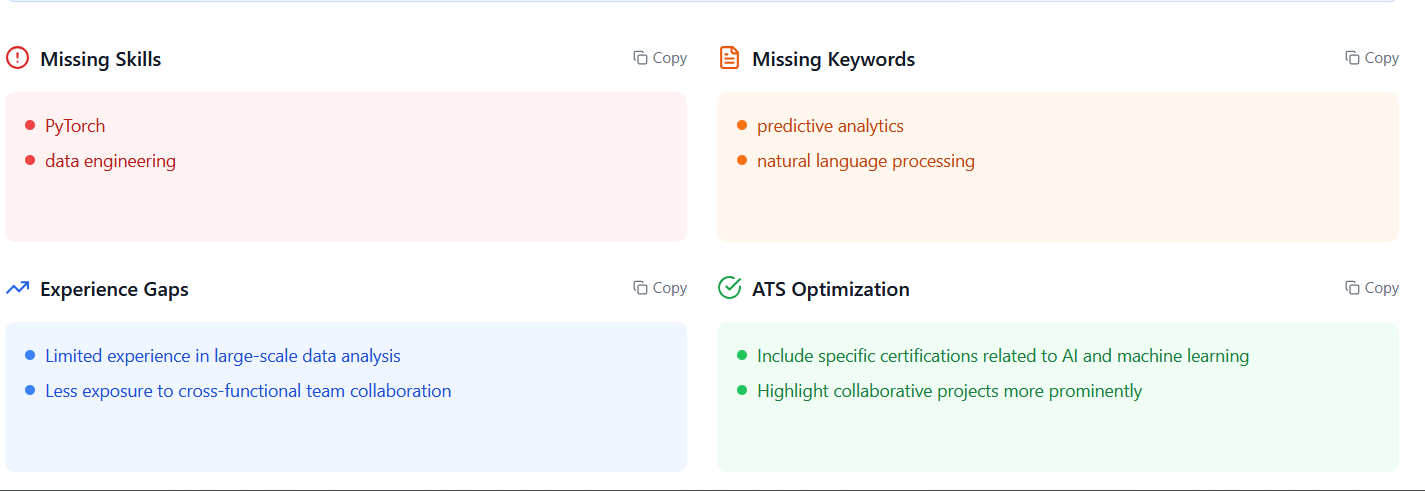
Task: Click natural language processing keyword
Action: [x=866, y=161]
